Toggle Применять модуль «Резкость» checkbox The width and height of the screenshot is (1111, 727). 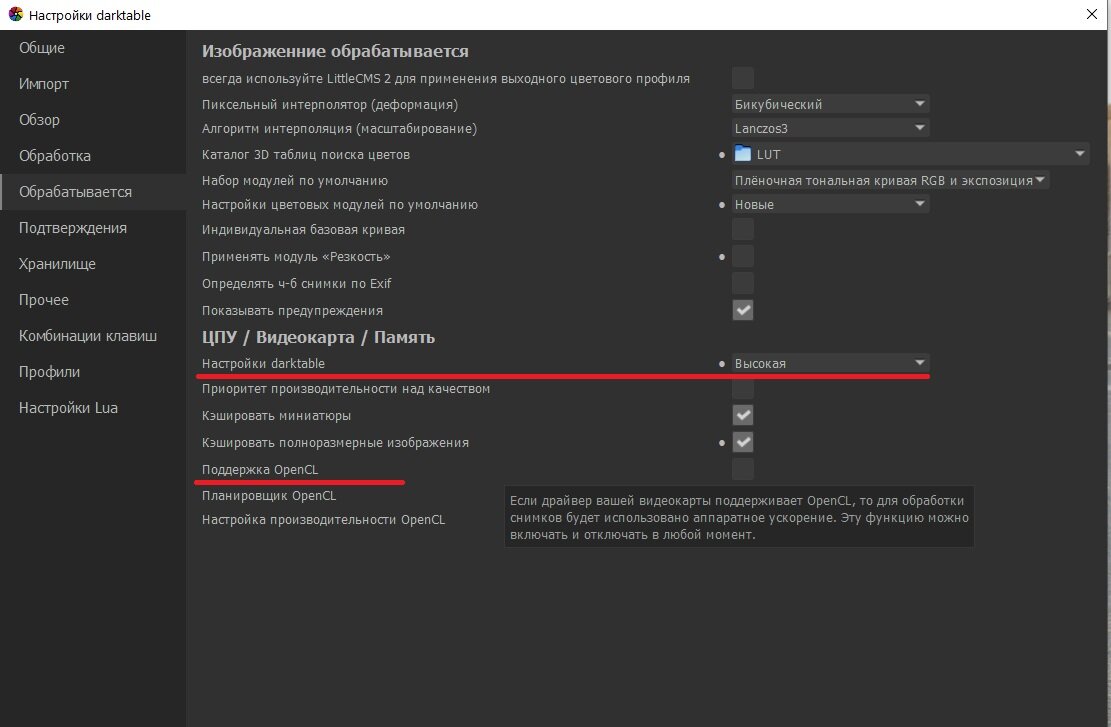(743, 257)
